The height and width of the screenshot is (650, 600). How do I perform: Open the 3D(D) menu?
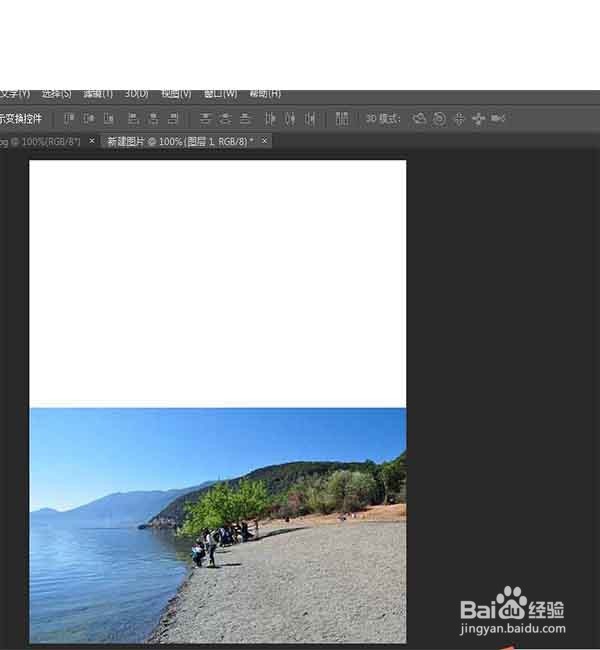(136, 94)
